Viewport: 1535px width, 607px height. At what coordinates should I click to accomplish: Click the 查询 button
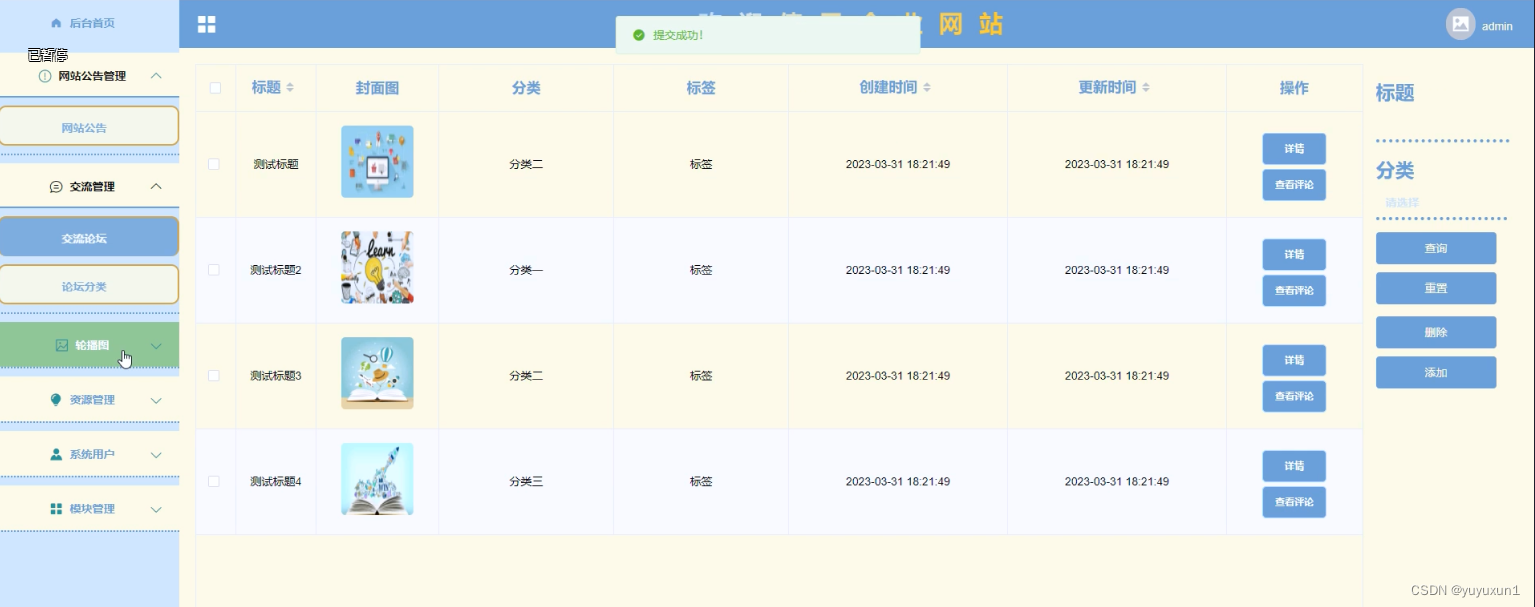point(1436,248)
